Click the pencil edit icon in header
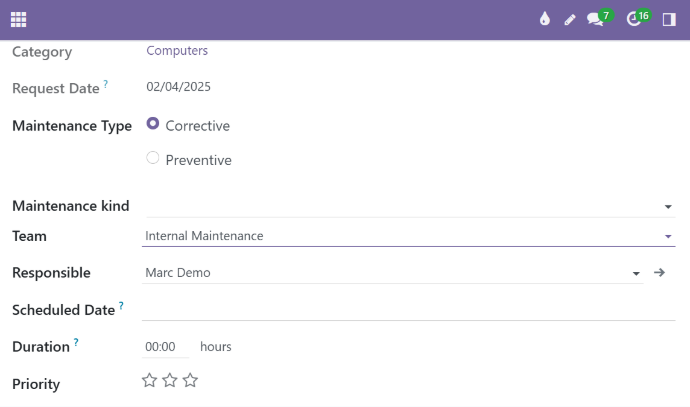 pos(570,19)
